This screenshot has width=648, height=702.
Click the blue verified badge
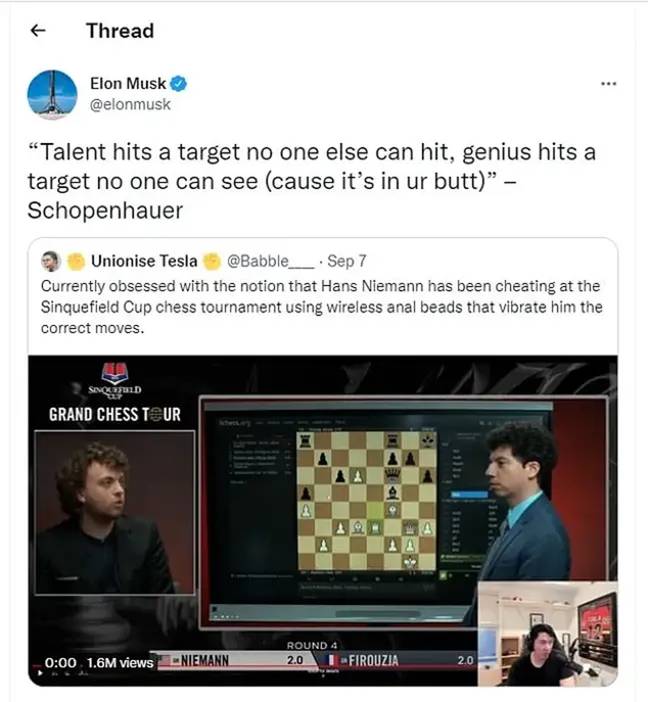[179, 84]
